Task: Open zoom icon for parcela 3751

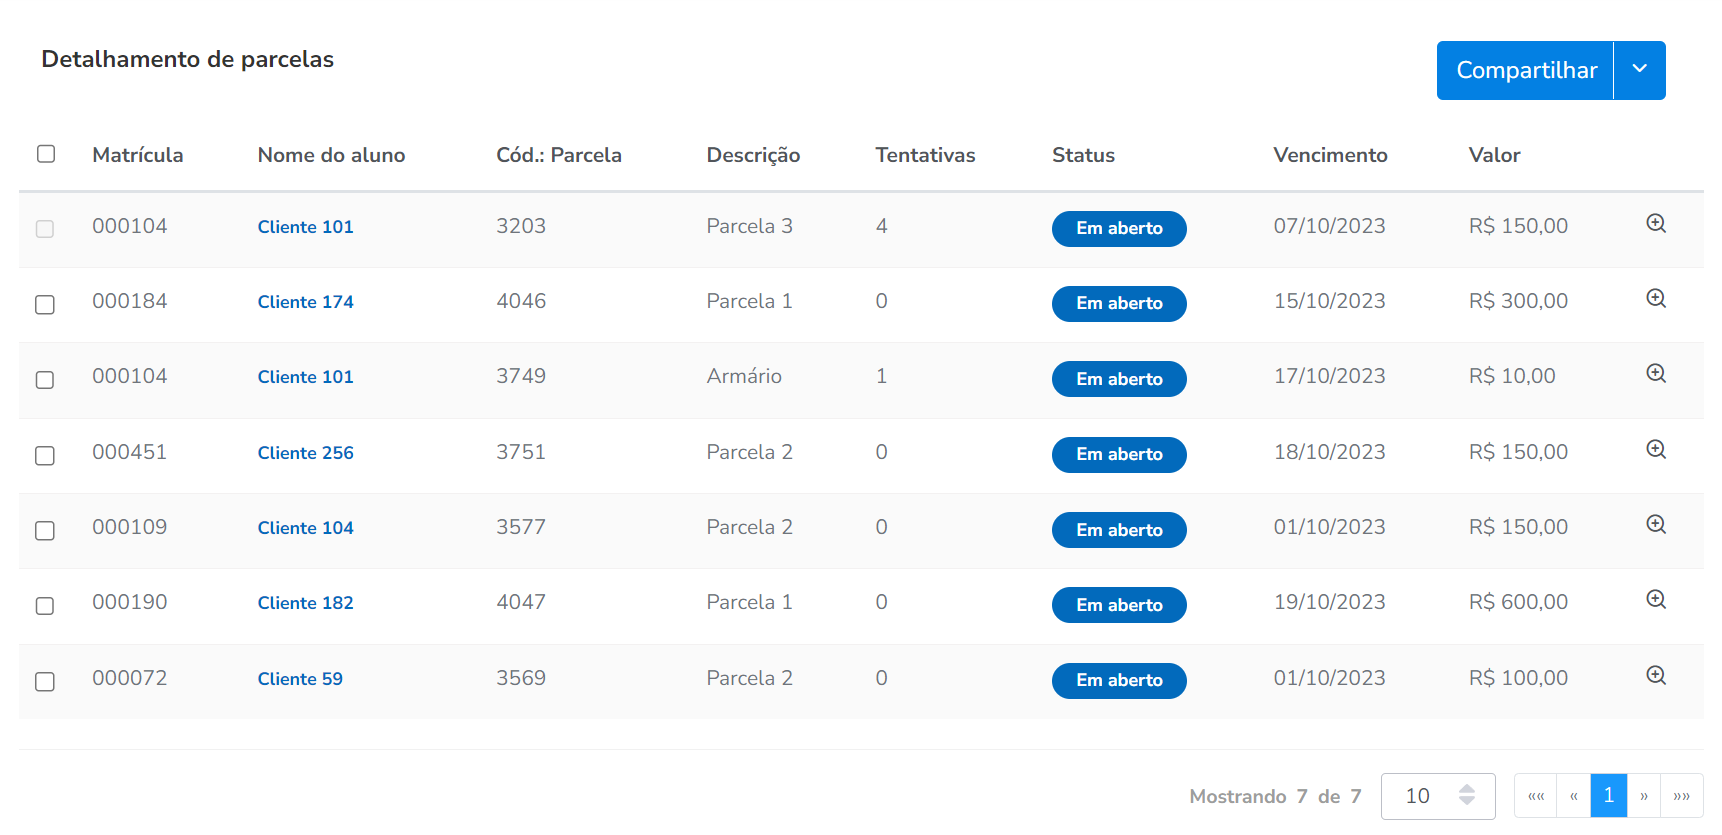Action: click(x=1656, y=450)
